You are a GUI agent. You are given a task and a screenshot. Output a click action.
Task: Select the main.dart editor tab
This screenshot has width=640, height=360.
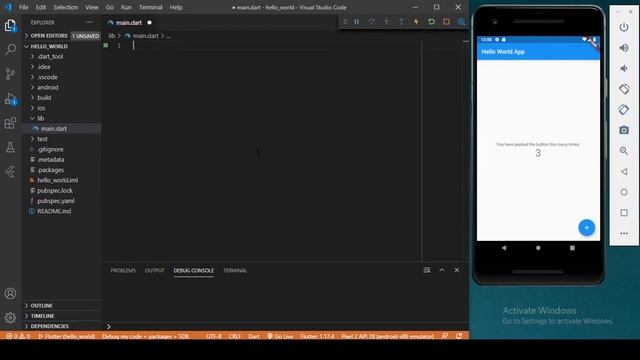click(x=129, y=22)
